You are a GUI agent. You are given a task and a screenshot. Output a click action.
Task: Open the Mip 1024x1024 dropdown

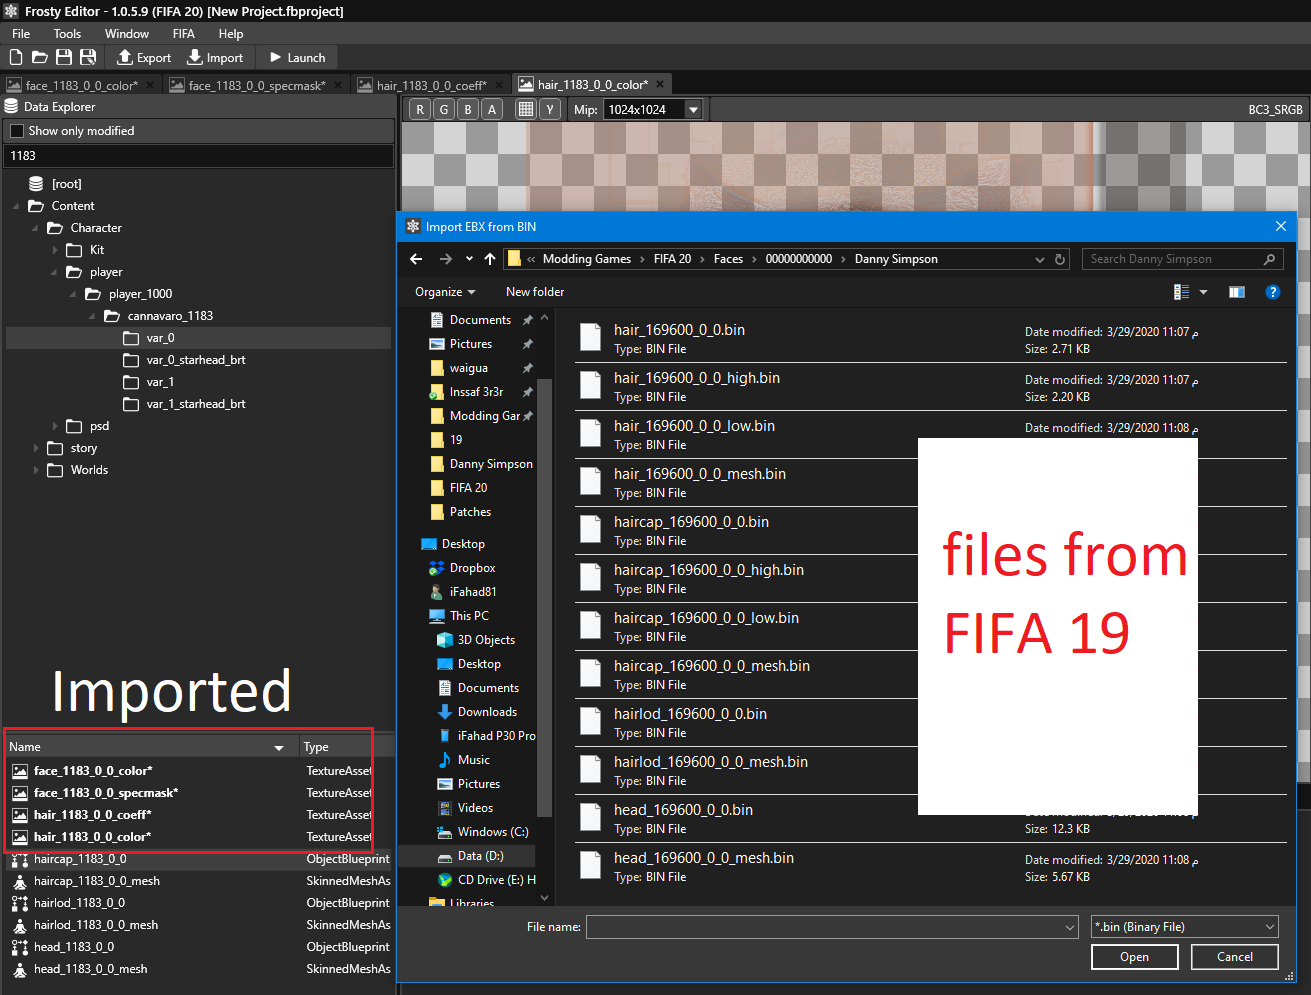point(653,109)
